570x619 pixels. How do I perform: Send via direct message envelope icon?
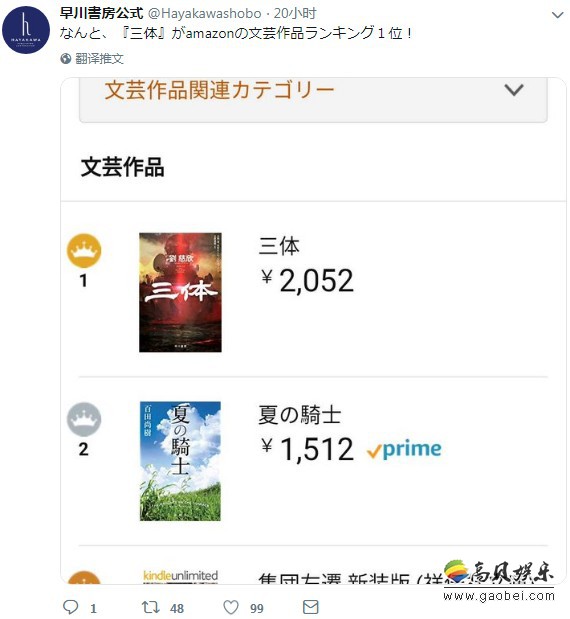point(311,607)
